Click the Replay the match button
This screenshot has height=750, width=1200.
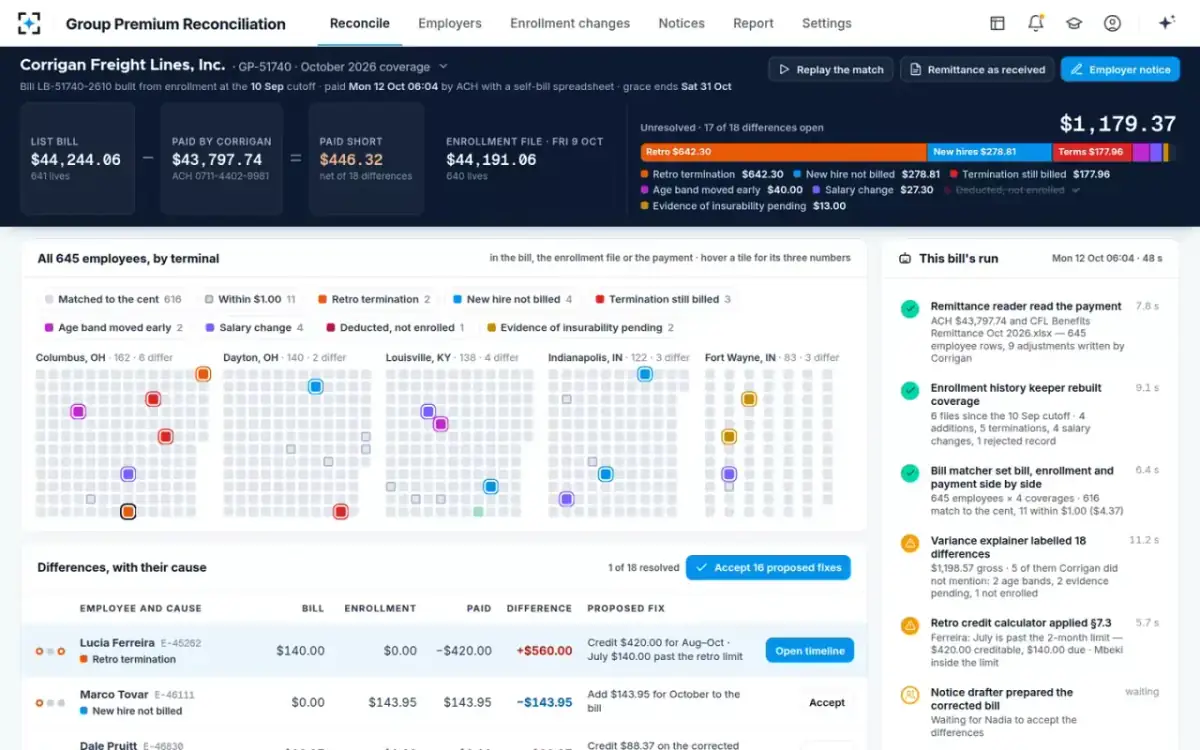tap(831, 69)
